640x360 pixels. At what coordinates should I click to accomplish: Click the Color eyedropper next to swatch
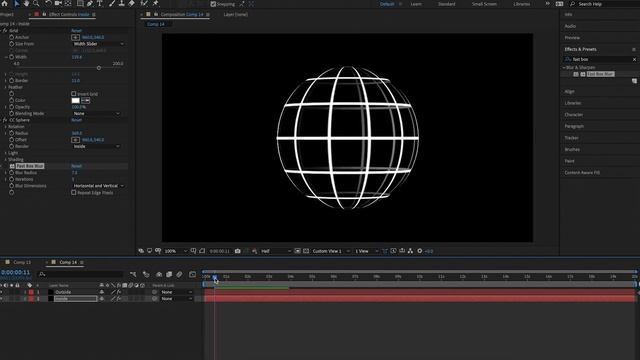[x=86, y=100]
